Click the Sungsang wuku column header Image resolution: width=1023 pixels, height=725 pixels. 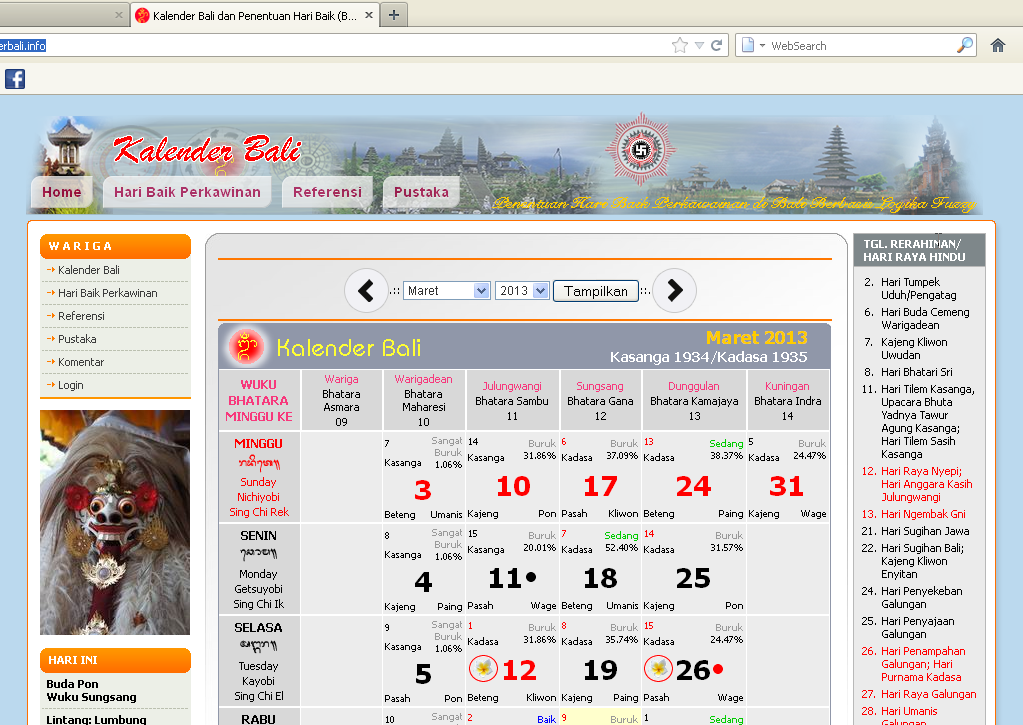[x=600, y=400]
